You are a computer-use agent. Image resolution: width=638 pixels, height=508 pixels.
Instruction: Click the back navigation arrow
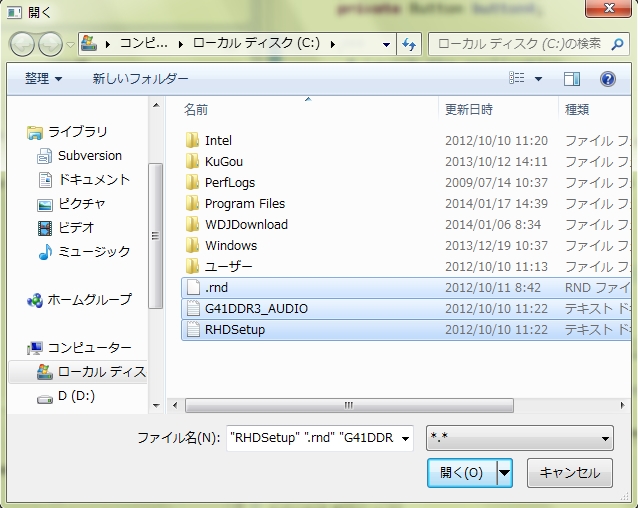[23, 44]
